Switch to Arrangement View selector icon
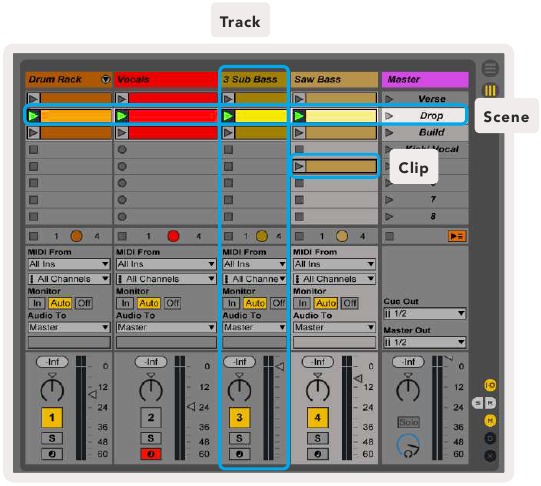 tap(490, 68)
